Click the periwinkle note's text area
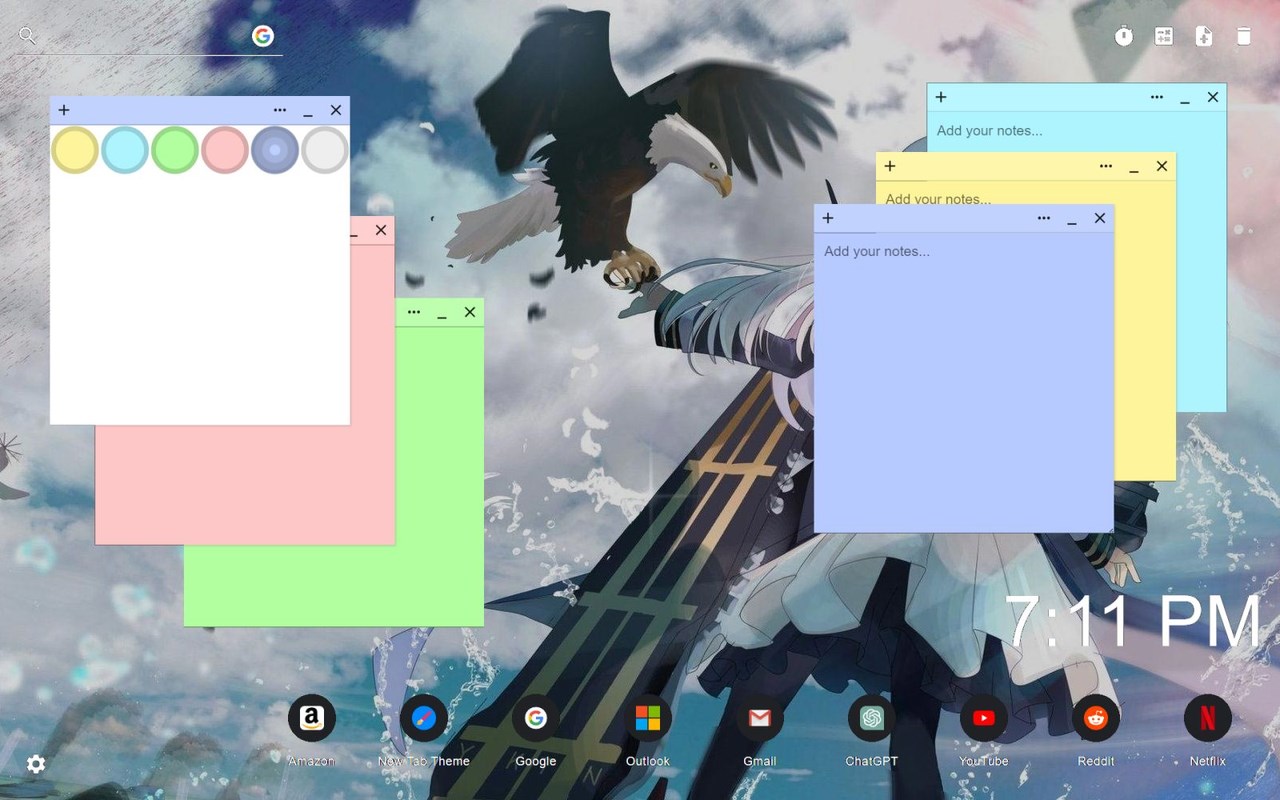Viewport: 1280px width, 800px height. [x=963, y=382]
